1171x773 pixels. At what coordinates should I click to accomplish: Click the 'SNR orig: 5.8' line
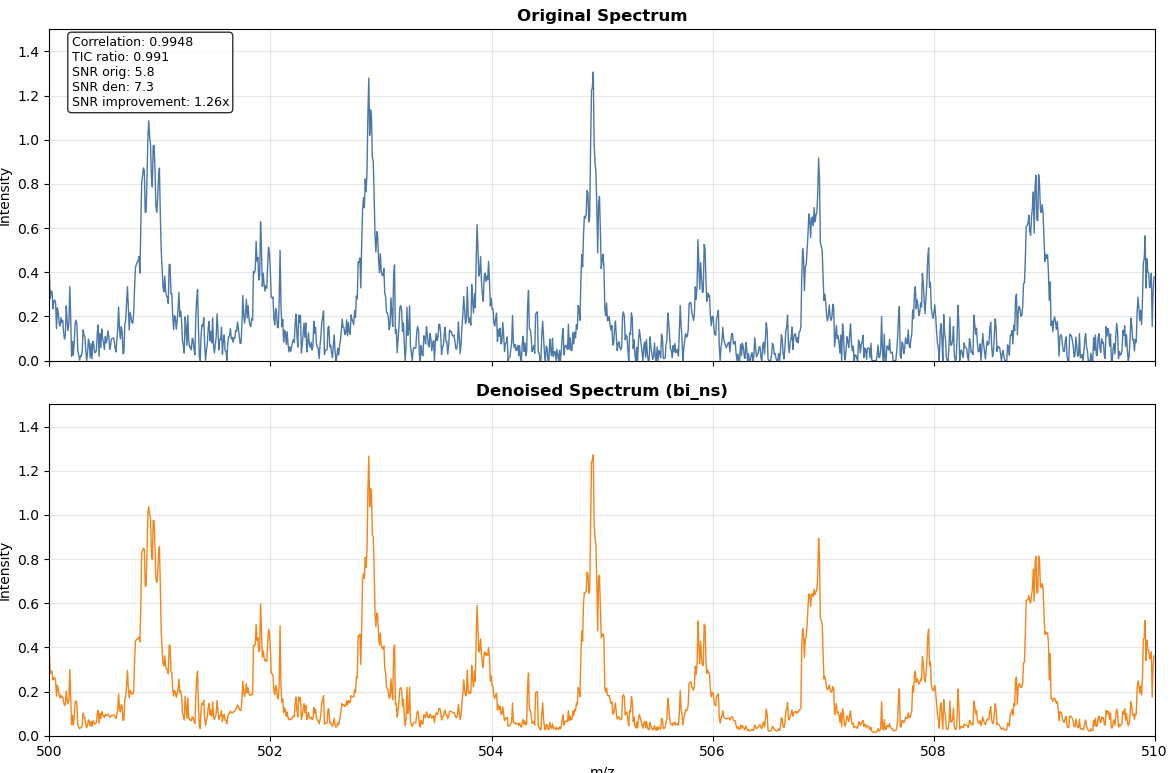(113, 72)
